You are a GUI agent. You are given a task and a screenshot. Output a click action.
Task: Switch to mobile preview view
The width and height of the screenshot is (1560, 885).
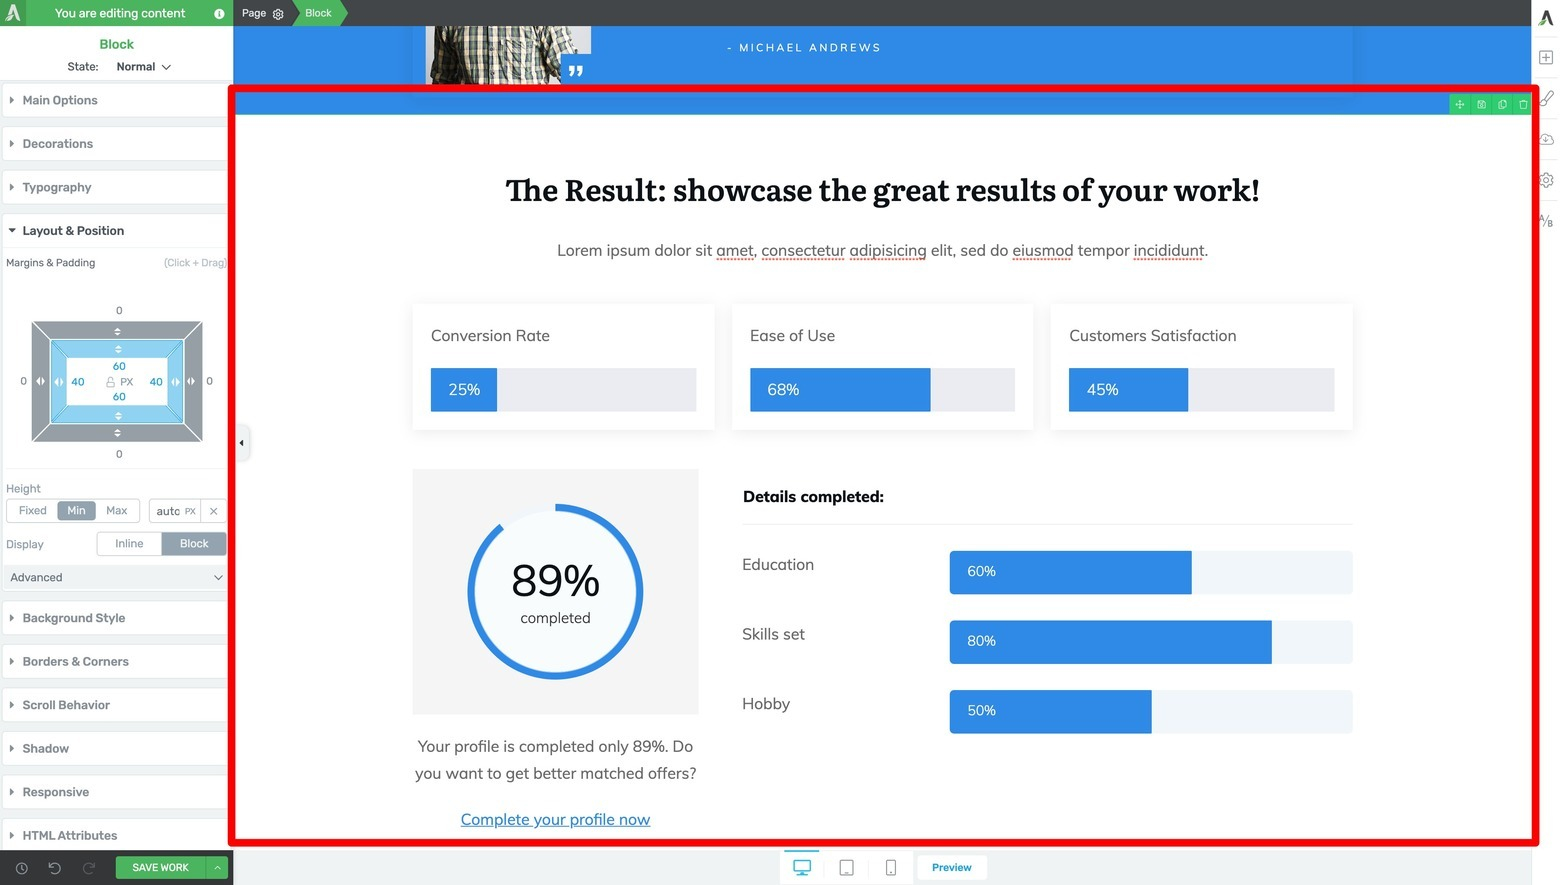tap(890, 867)
